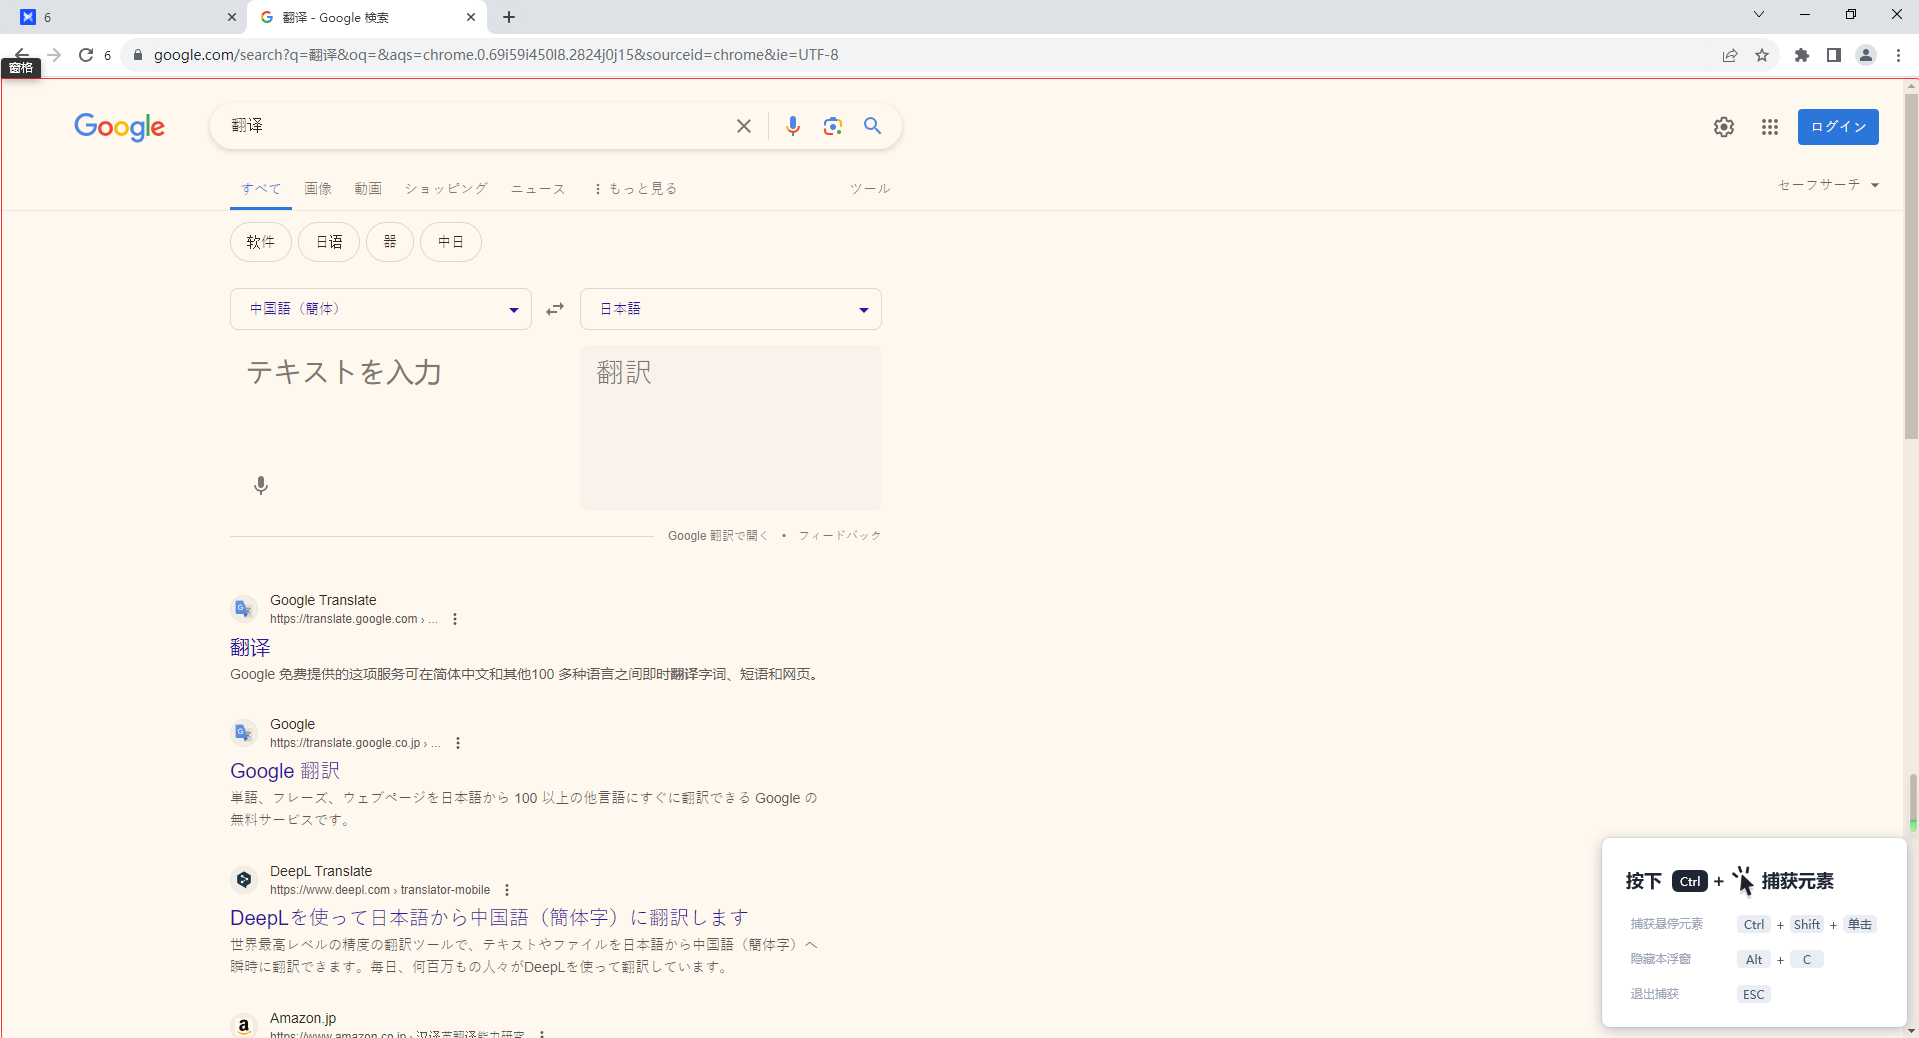
Task: Open Google Lens image search
Action: pyautogui.click(x=832, y=126)
